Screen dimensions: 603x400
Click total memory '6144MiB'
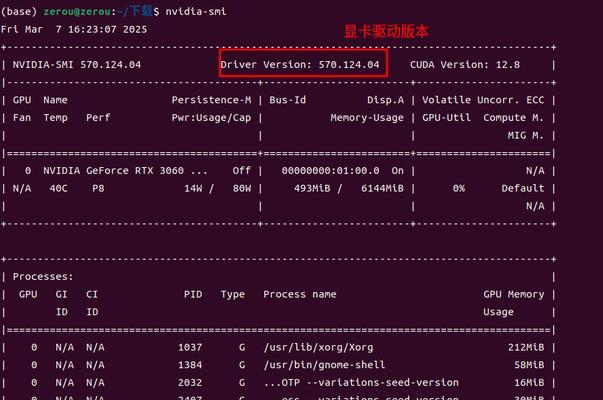pos(382,188)
